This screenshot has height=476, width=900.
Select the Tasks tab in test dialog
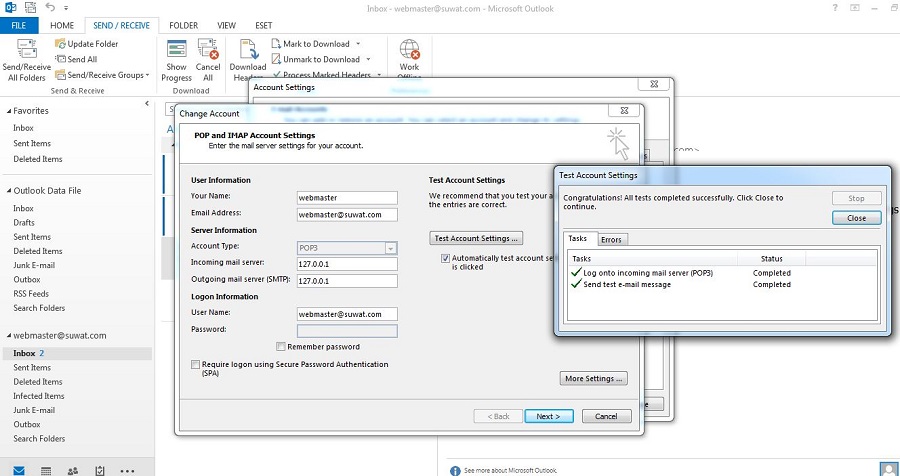[x=578, y=238]
